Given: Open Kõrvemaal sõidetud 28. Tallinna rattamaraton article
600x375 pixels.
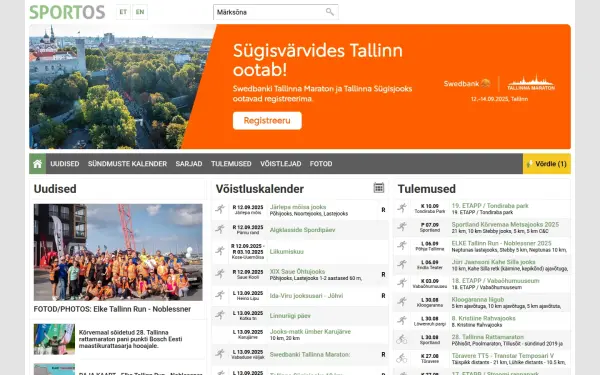Looking at the screenshot, I should 130,339.
